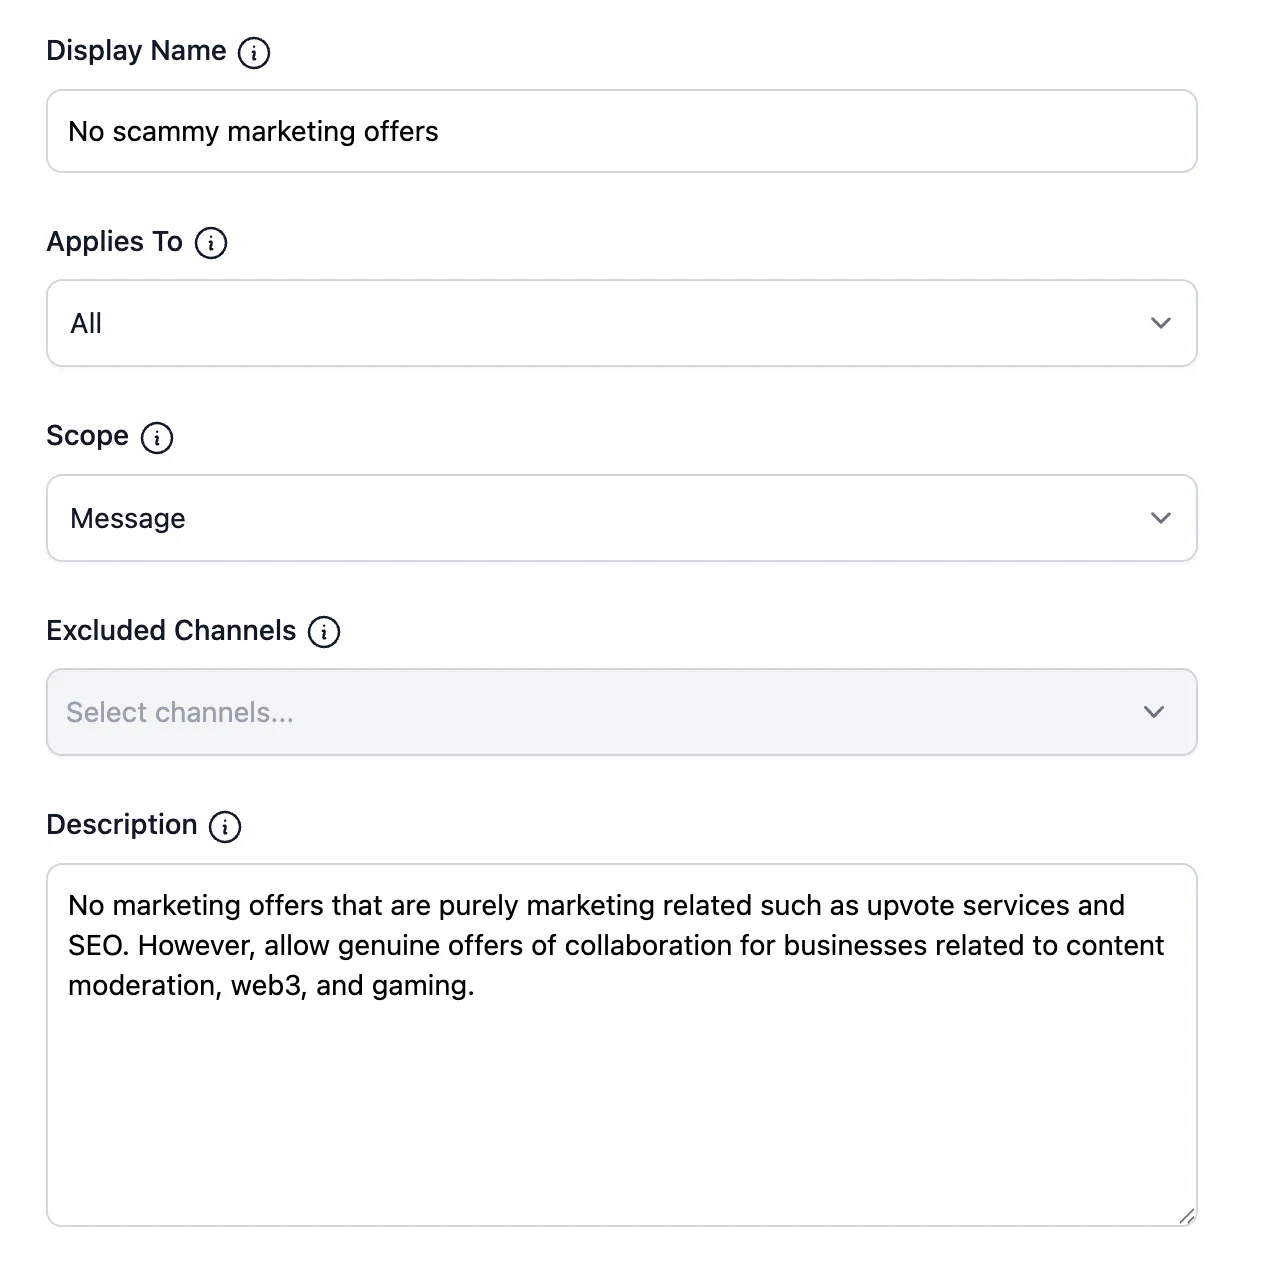Click the Select channels placeholder field
This screenshot has height=1262, width=1262.
tap(180, 712)
